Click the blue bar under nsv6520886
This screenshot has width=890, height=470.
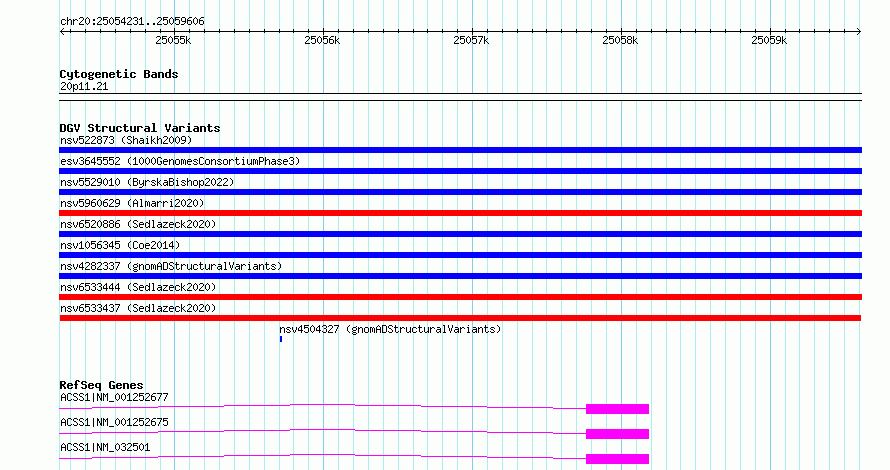[460, 234]
